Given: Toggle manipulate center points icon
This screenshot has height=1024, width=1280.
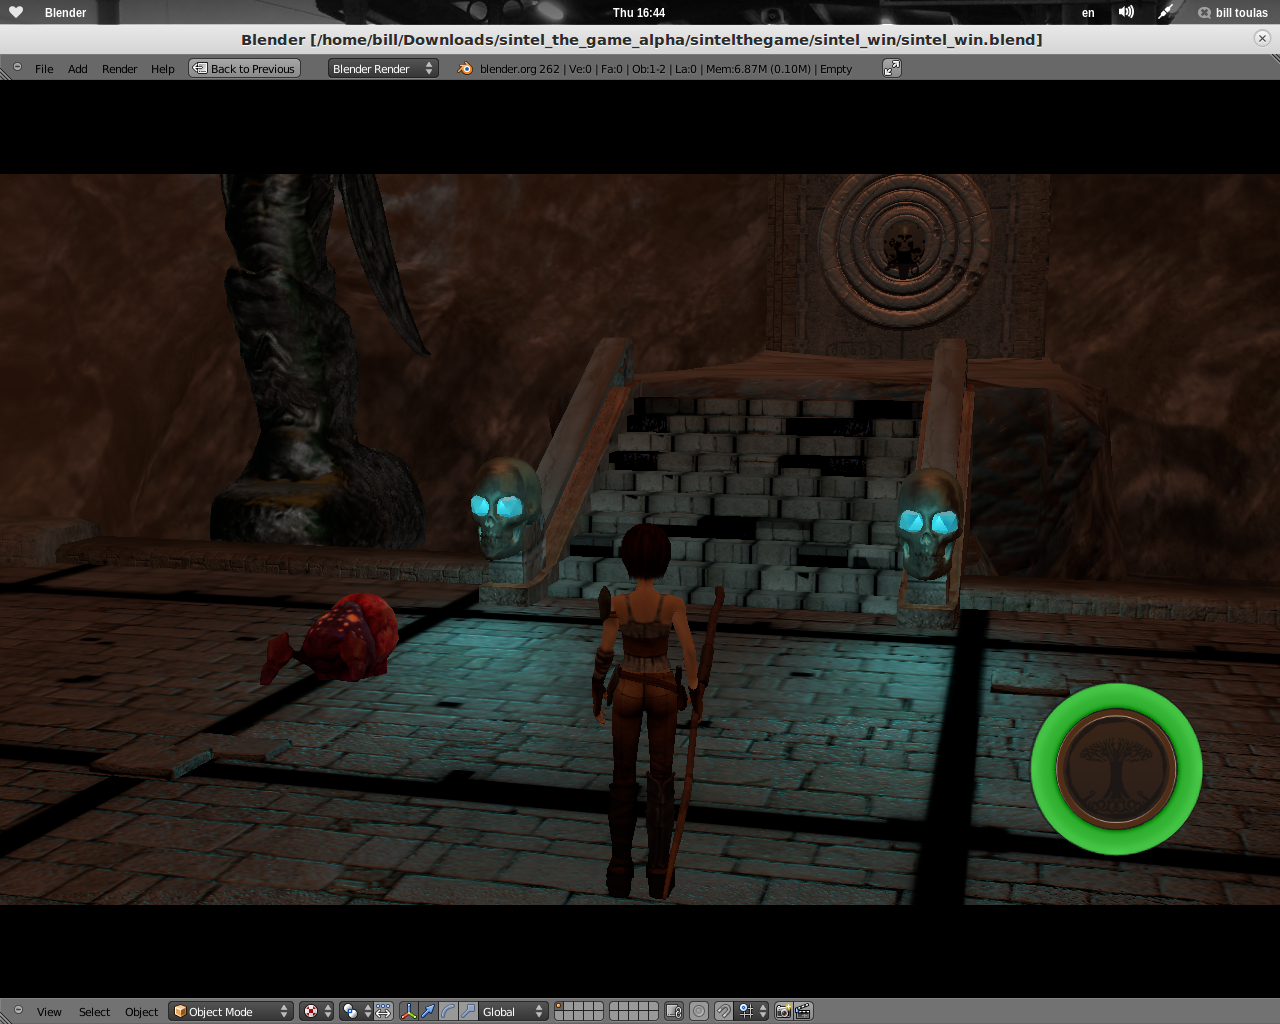Looking at the screenshot, I should tap(383, 1012).
